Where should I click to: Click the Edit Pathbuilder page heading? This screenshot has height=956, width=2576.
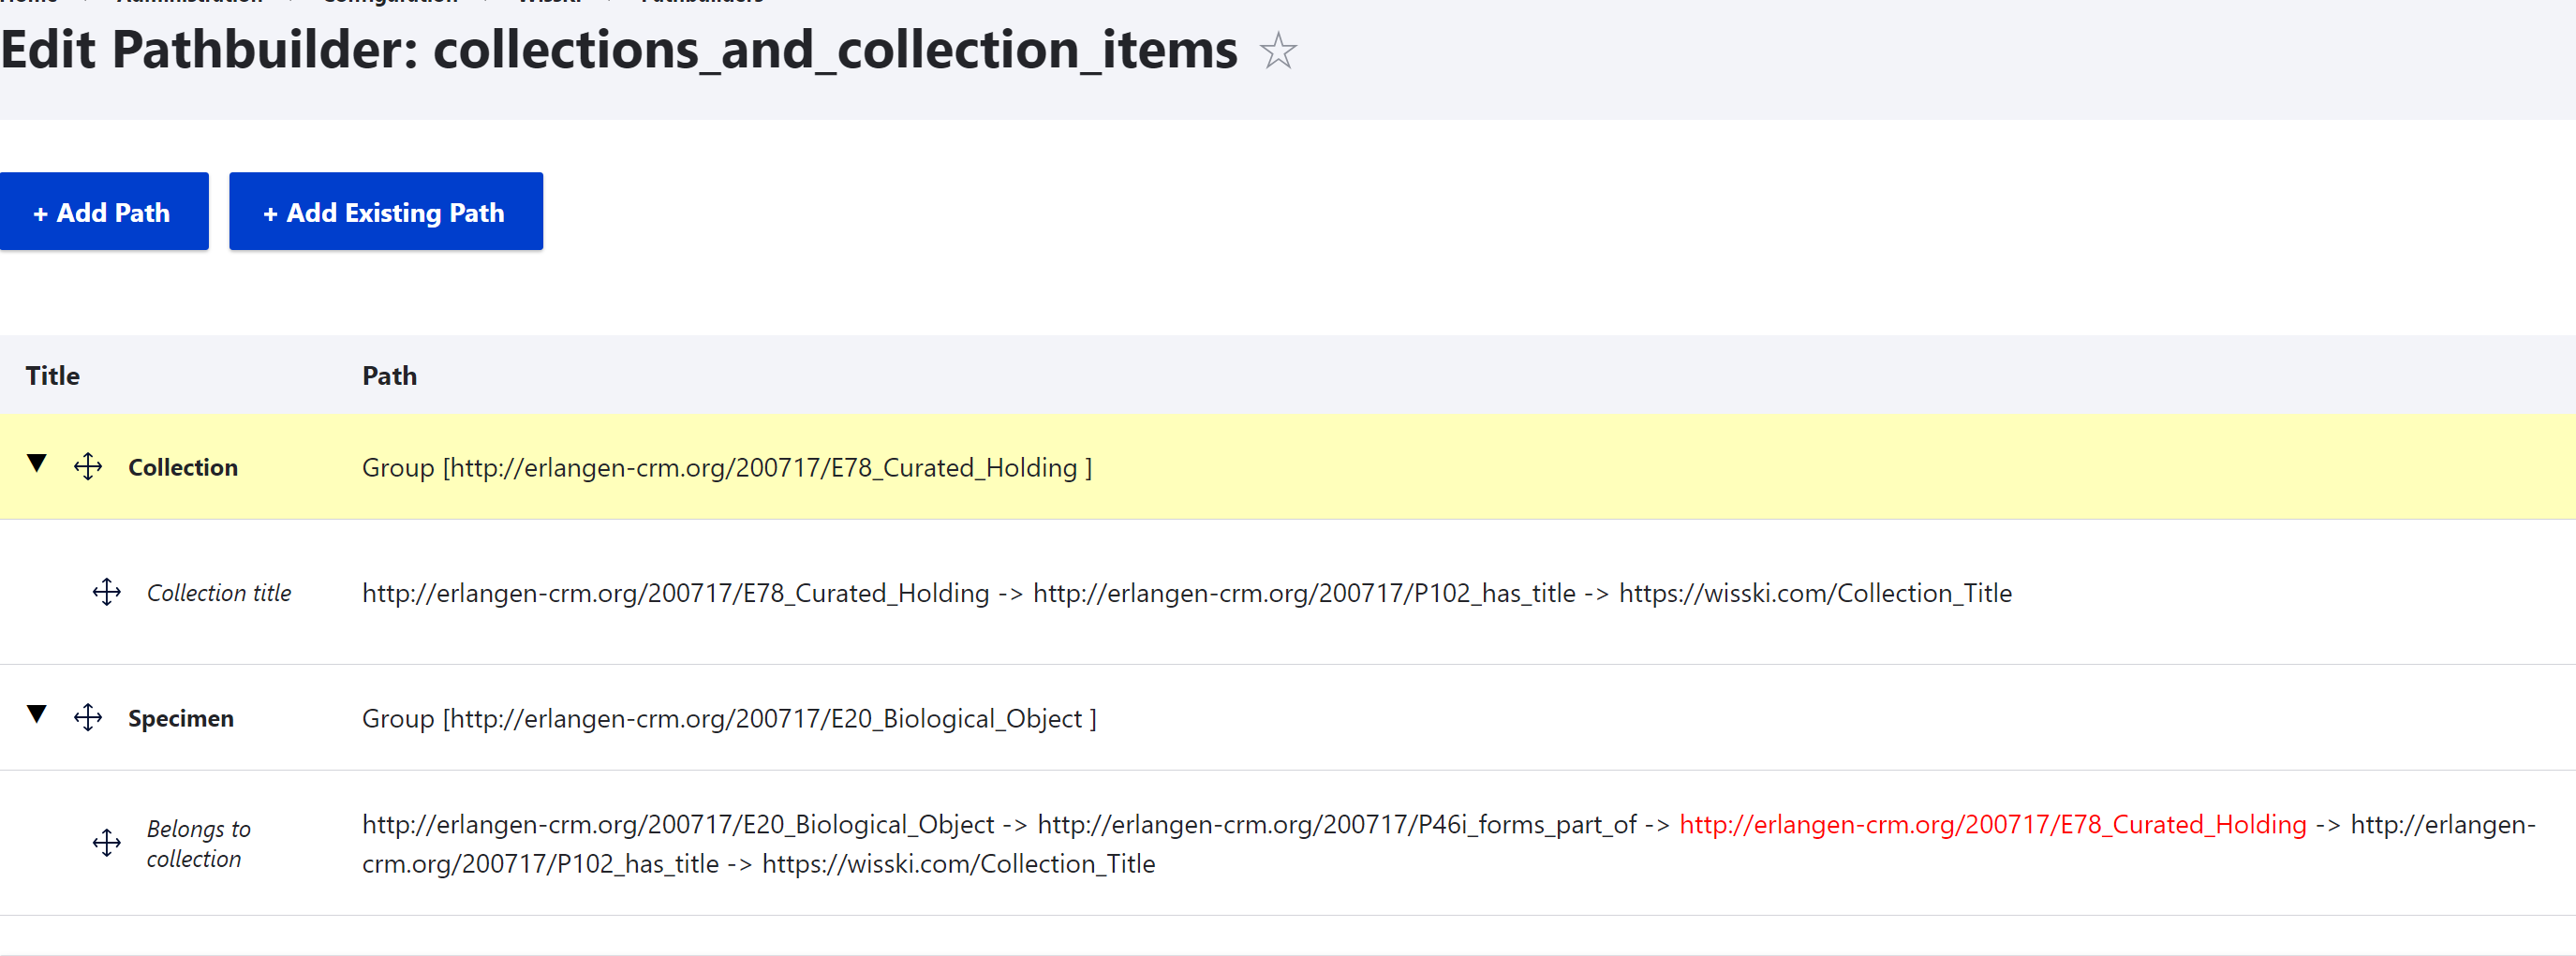619,50
